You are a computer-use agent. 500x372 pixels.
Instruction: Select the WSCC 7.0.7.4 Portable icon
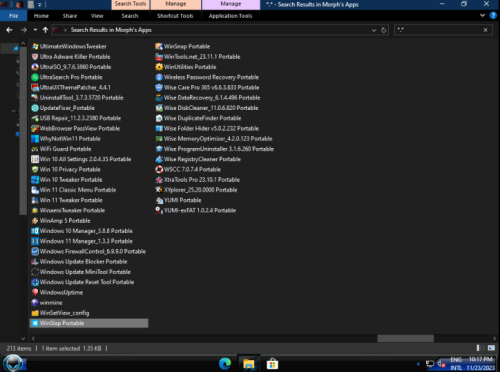pos(159,169)
